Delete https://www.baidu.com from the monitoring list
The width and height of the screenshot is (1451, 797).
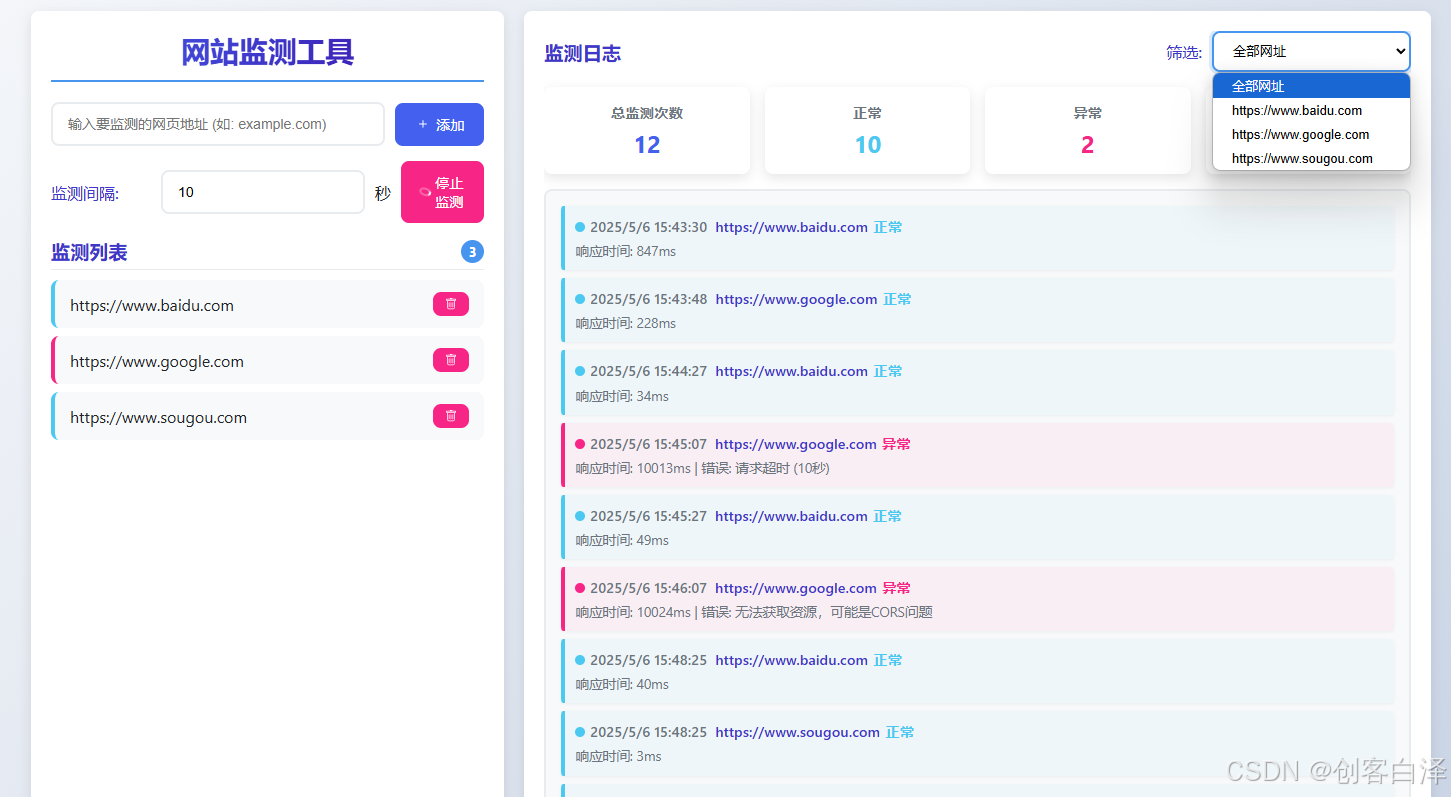[x=450, y=304]
